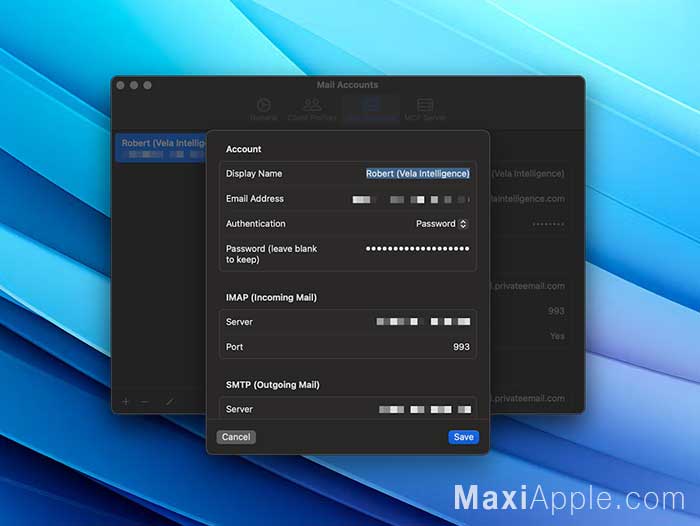The width and height of the screenshot is (700, 526).
Task: Open the Authentication dropdown showing Password
Action: (x=441, y=224)
